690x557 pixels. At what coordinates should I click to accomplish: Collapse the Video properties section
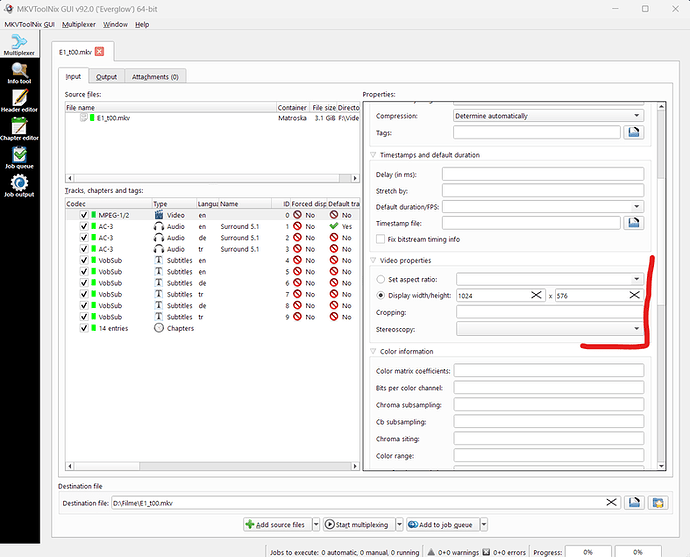(x=373, y=260)
